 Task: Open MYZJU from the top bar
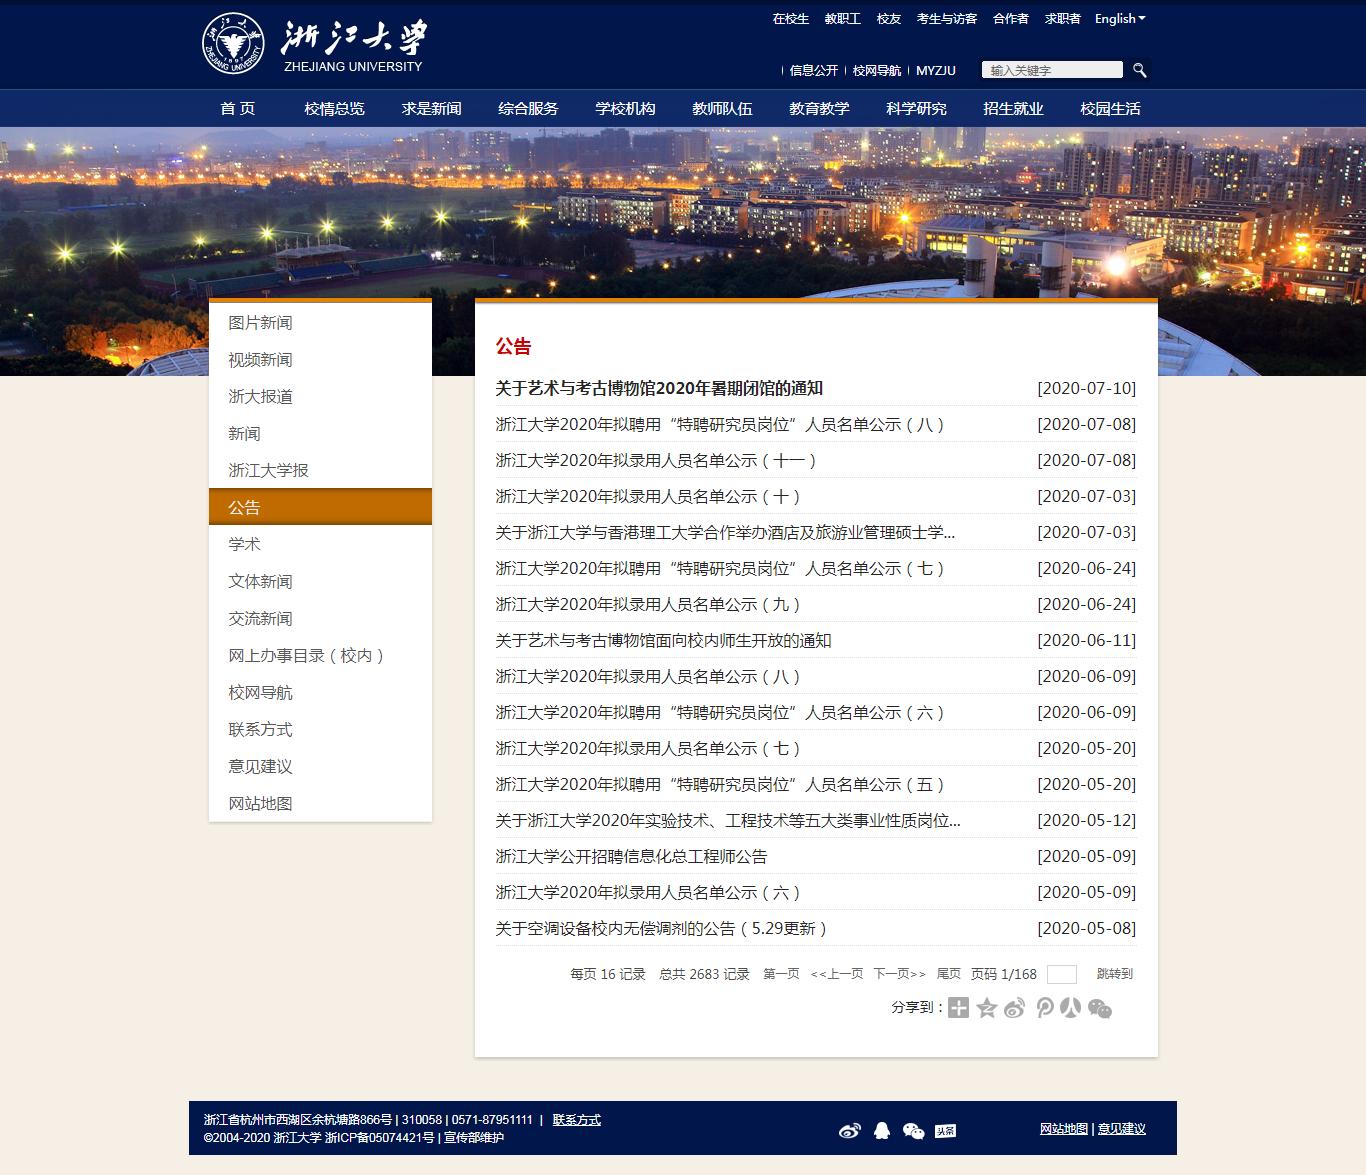pyautogui.click(x=934, y=70)
